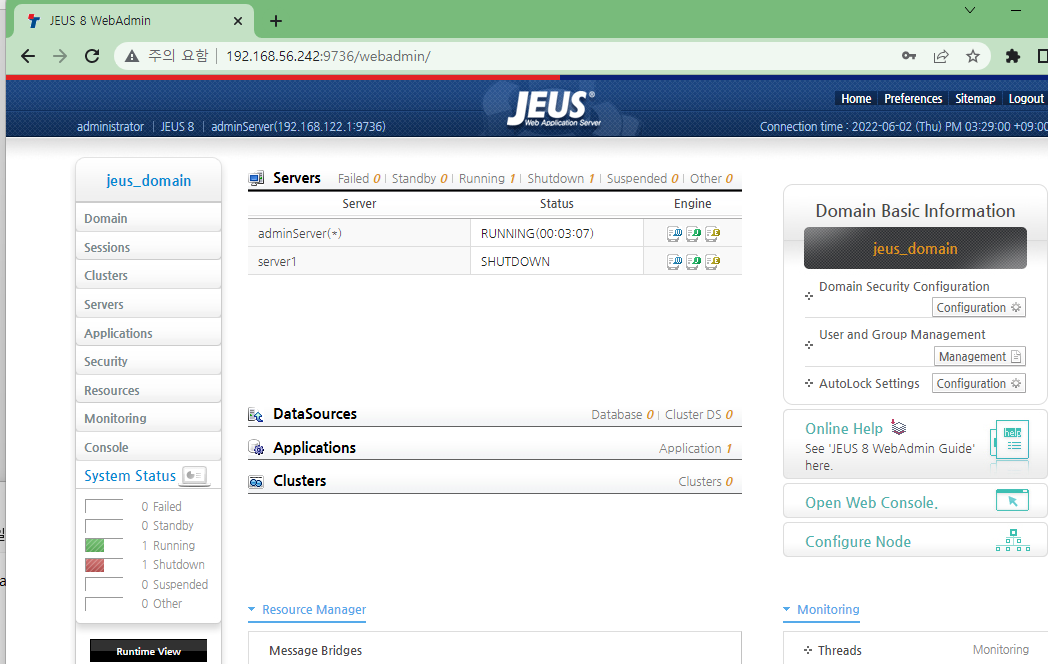Click the browser back arrow

click(28, 56)
